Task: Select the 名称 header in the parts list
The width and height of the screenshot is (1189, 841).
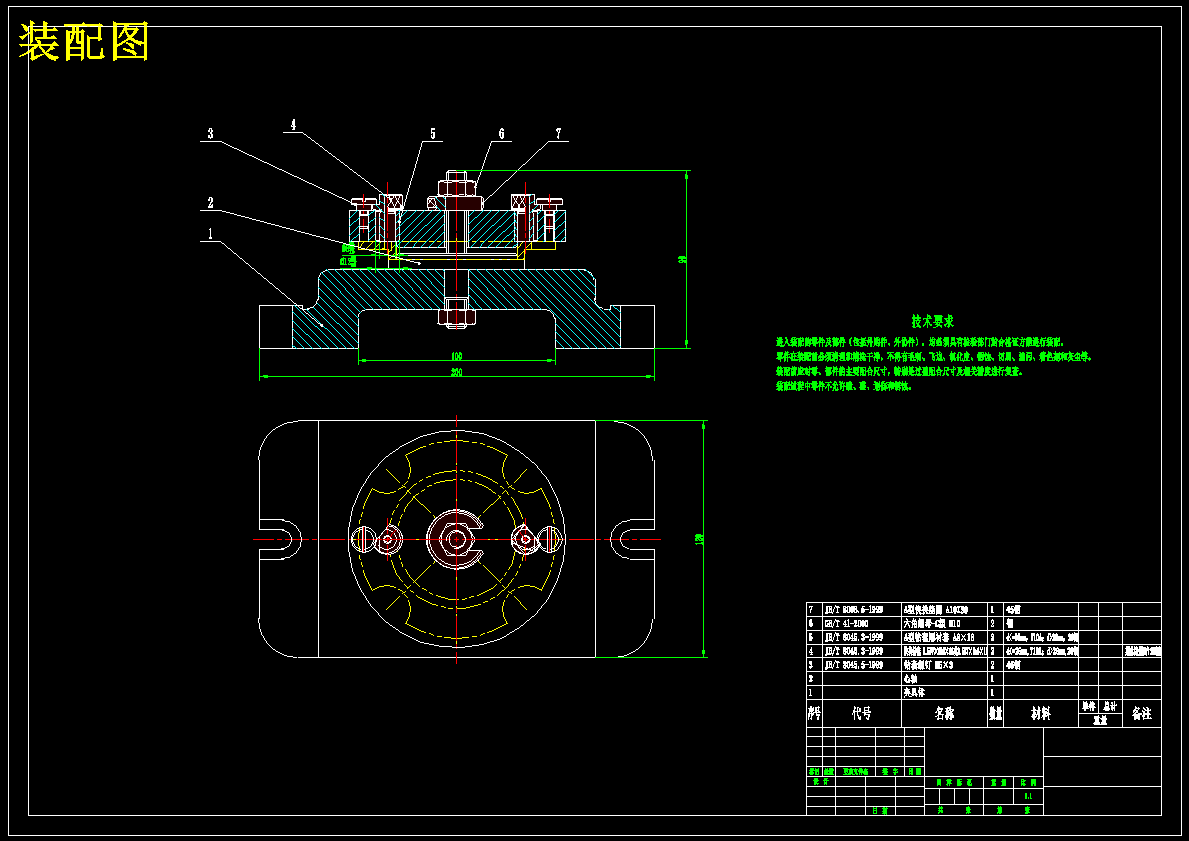Action: pyautogui.click(x=944, y=714)
